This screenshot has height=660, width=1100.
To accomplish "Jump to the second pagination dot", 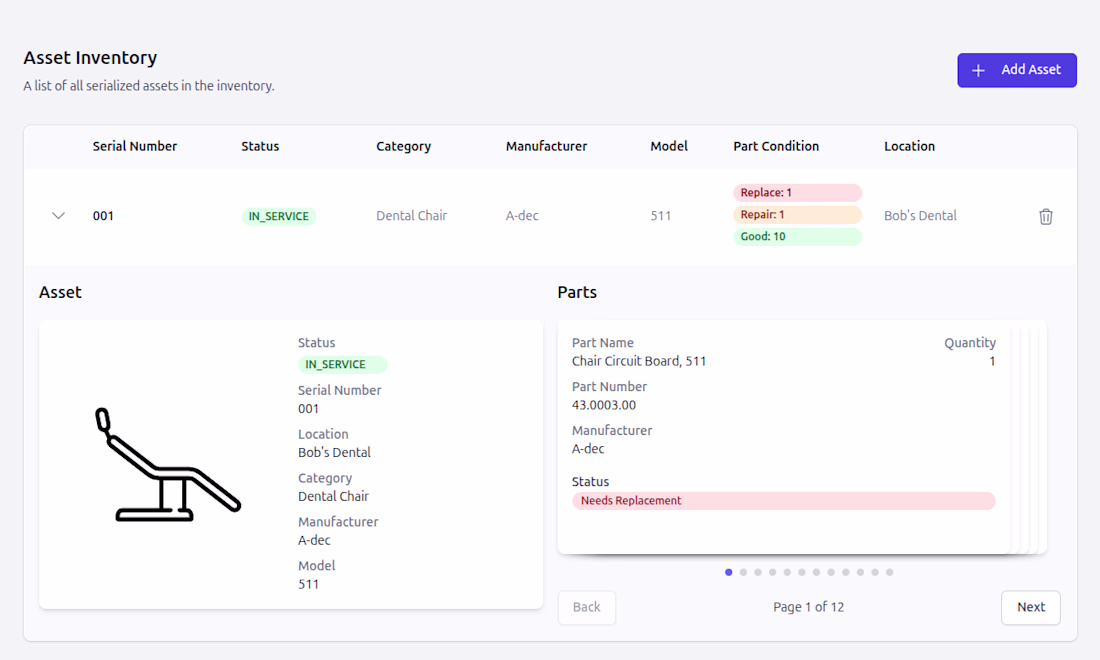I will click(x=743, y=572).
